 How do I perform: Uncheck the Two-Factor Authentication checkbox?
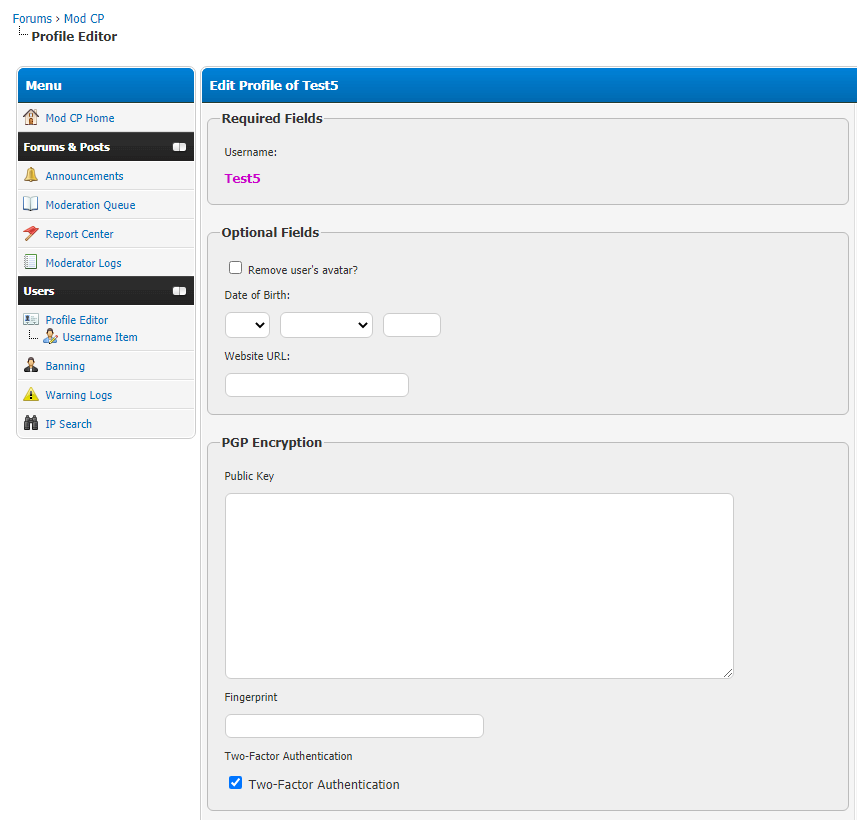236,783
